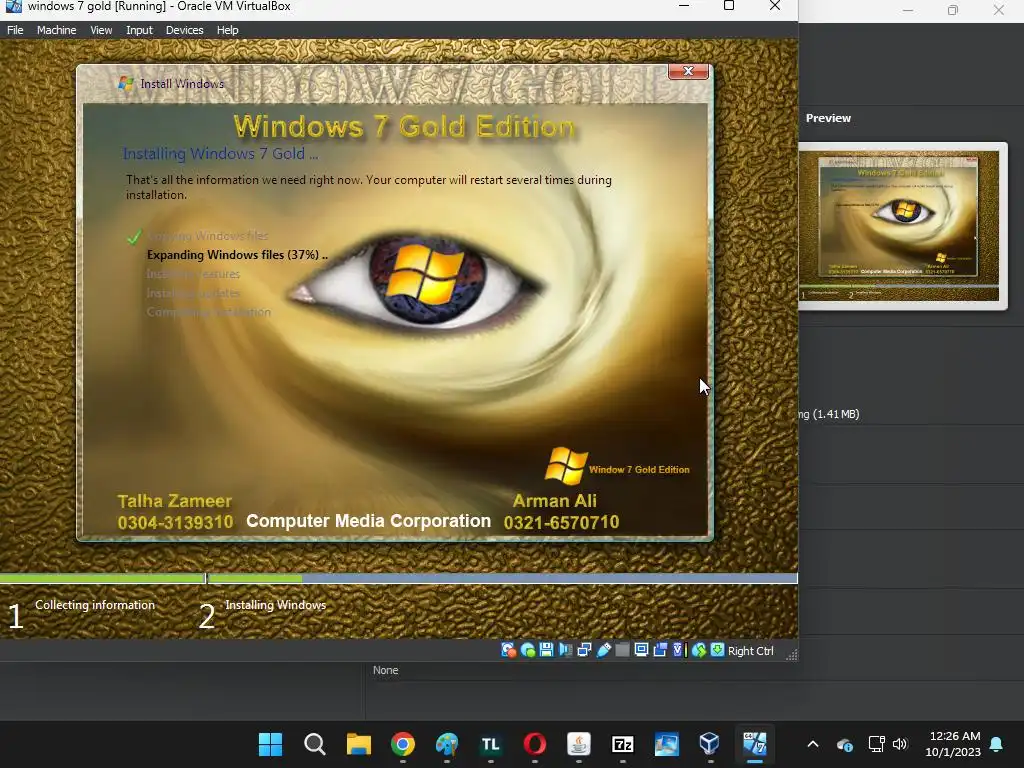This screenshot has width=1024, height=768.
Task: Open taskbar Search
Action: (314, 744)
